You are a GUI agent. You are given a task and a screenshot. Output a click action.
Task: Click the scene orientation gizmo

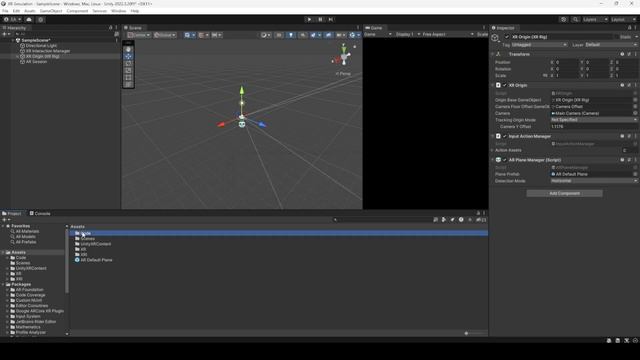(x=344, y=57)
